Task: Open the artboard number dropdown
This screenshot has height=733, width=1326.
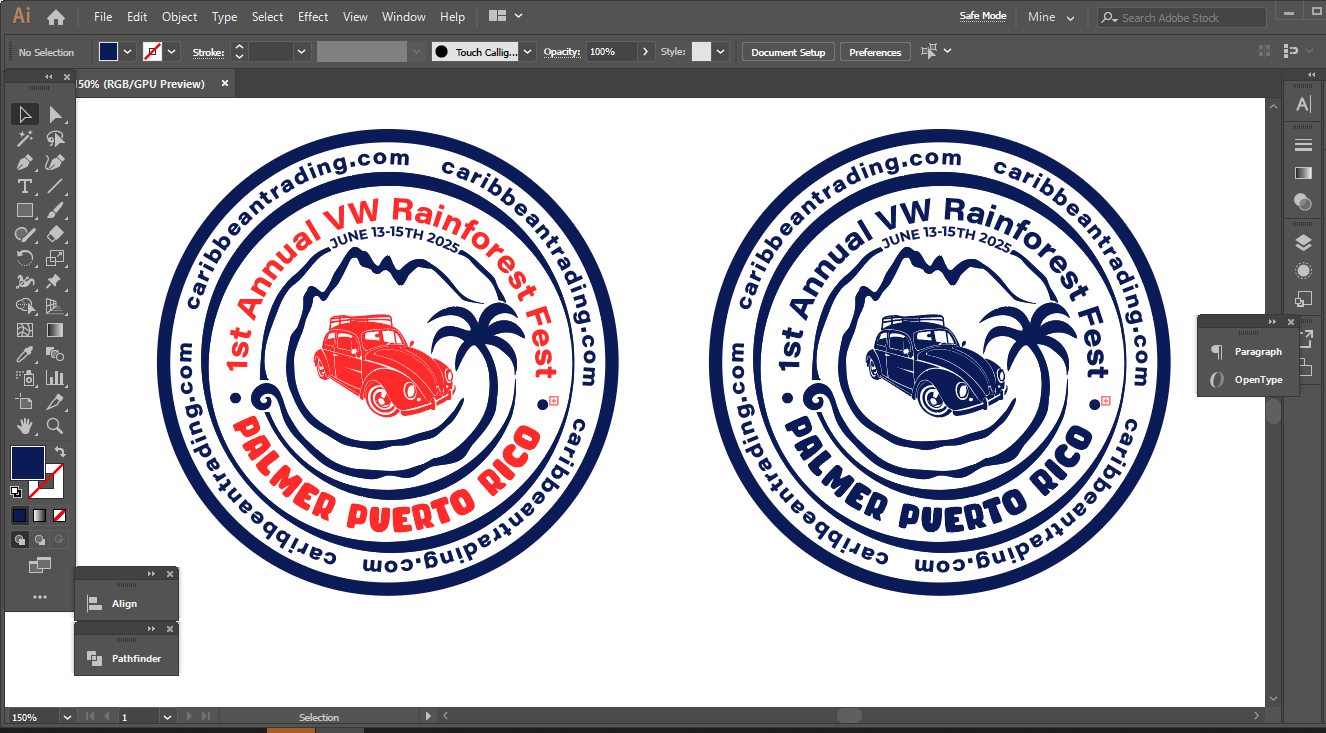Action: click(x=166, y=717)
